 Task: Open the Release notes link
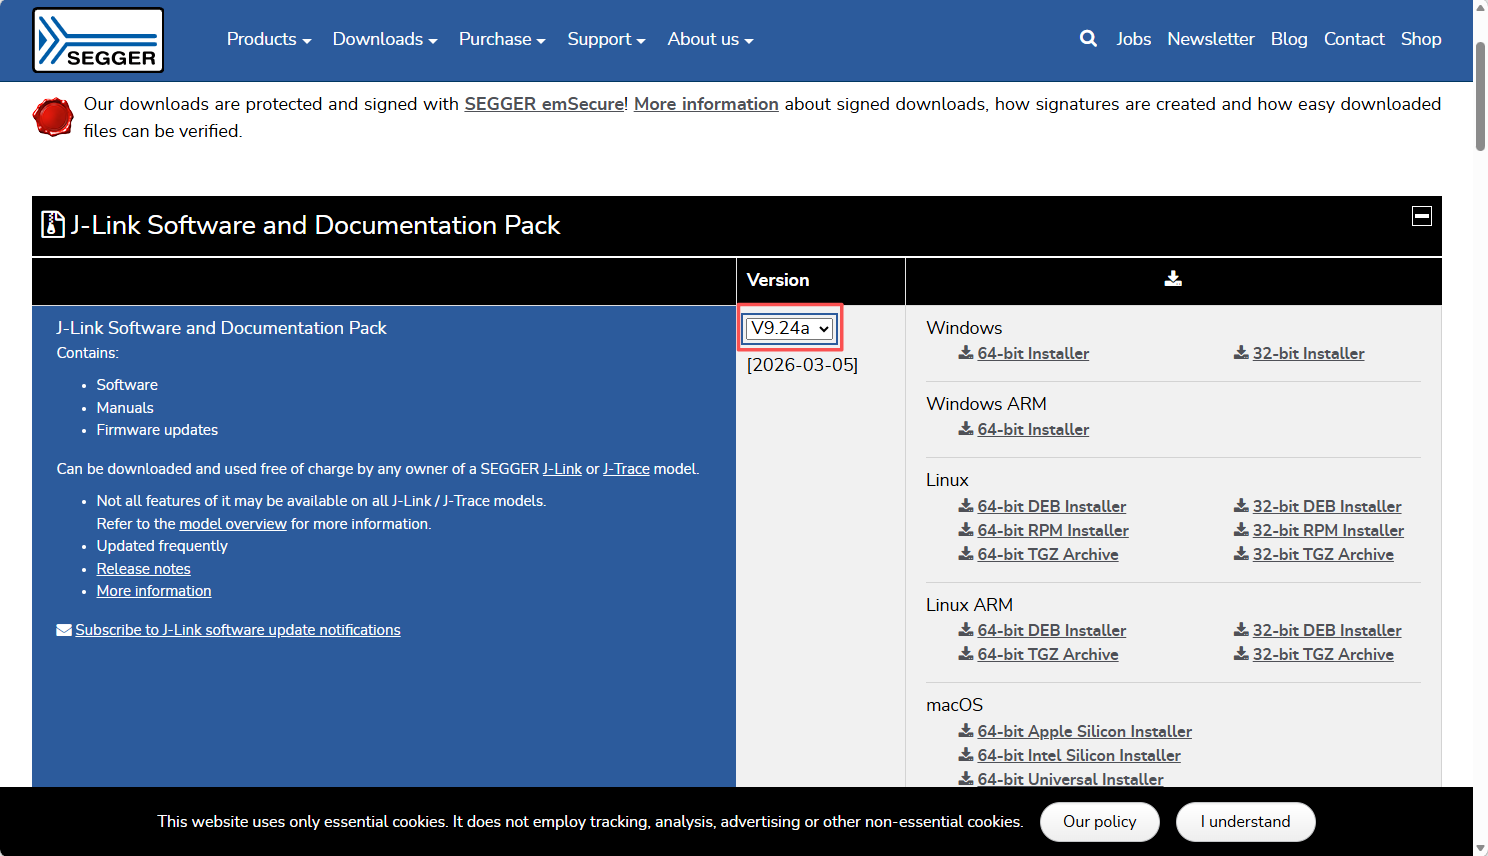coord(143,569)
